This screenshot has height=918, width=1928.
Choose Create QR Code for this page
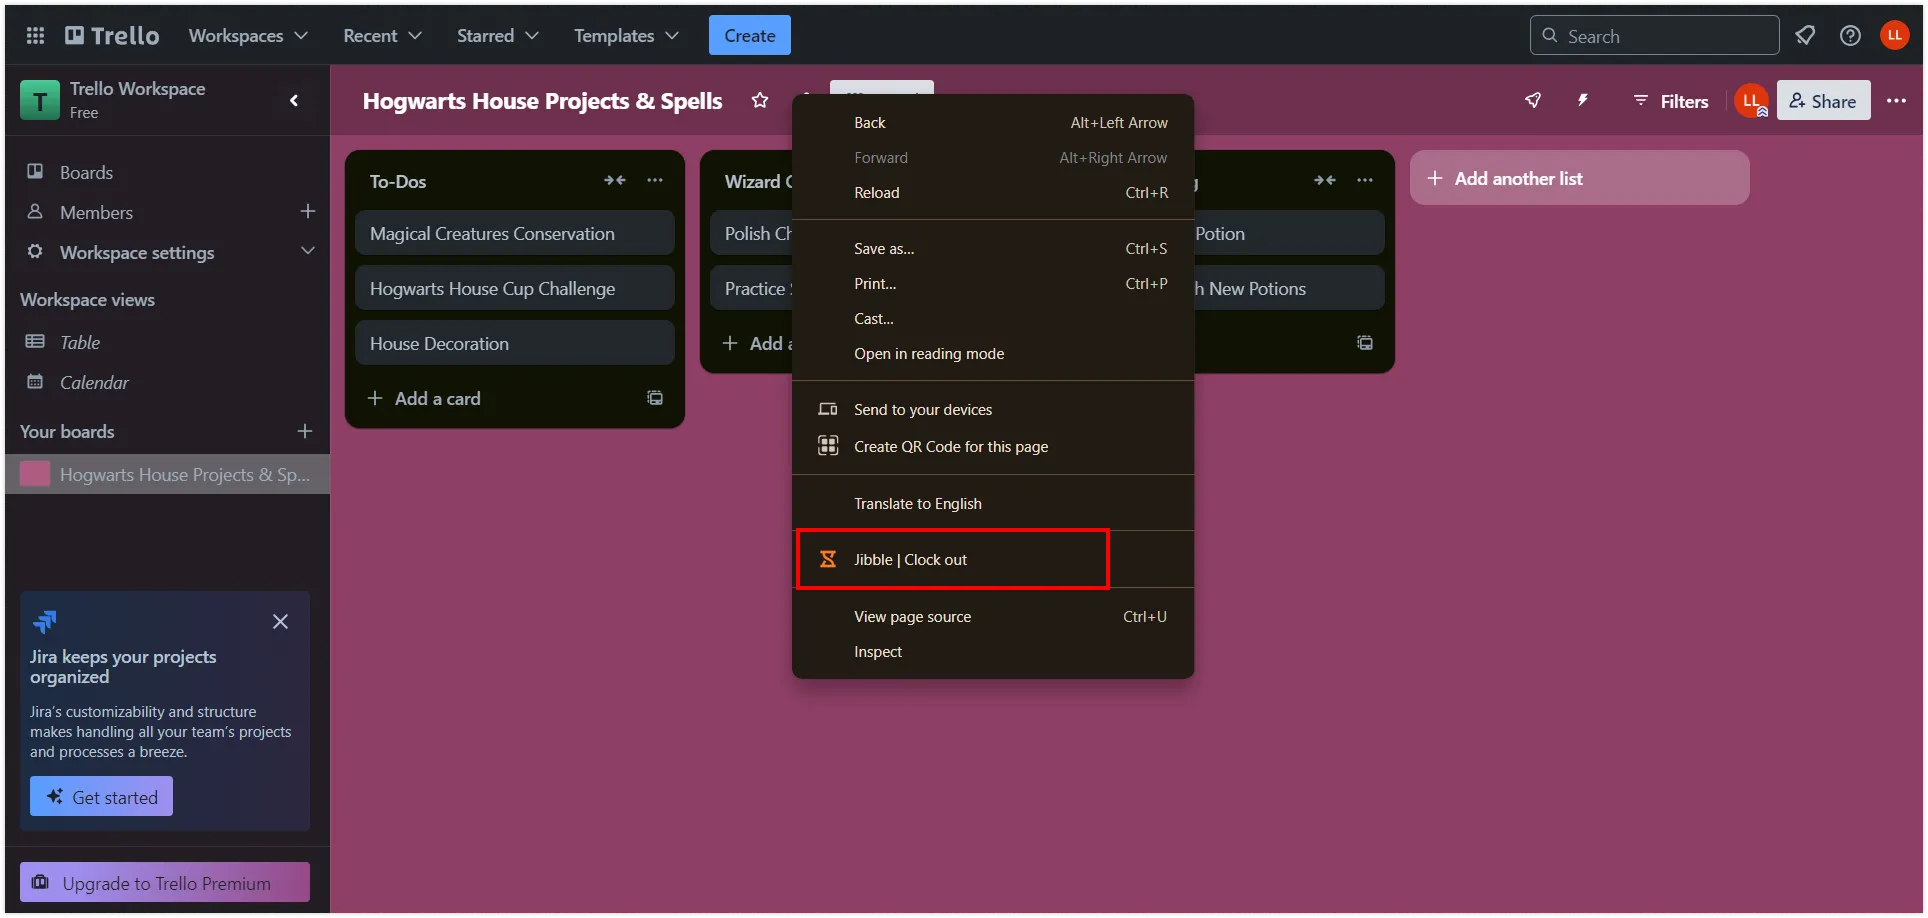[x=950, y=447]
